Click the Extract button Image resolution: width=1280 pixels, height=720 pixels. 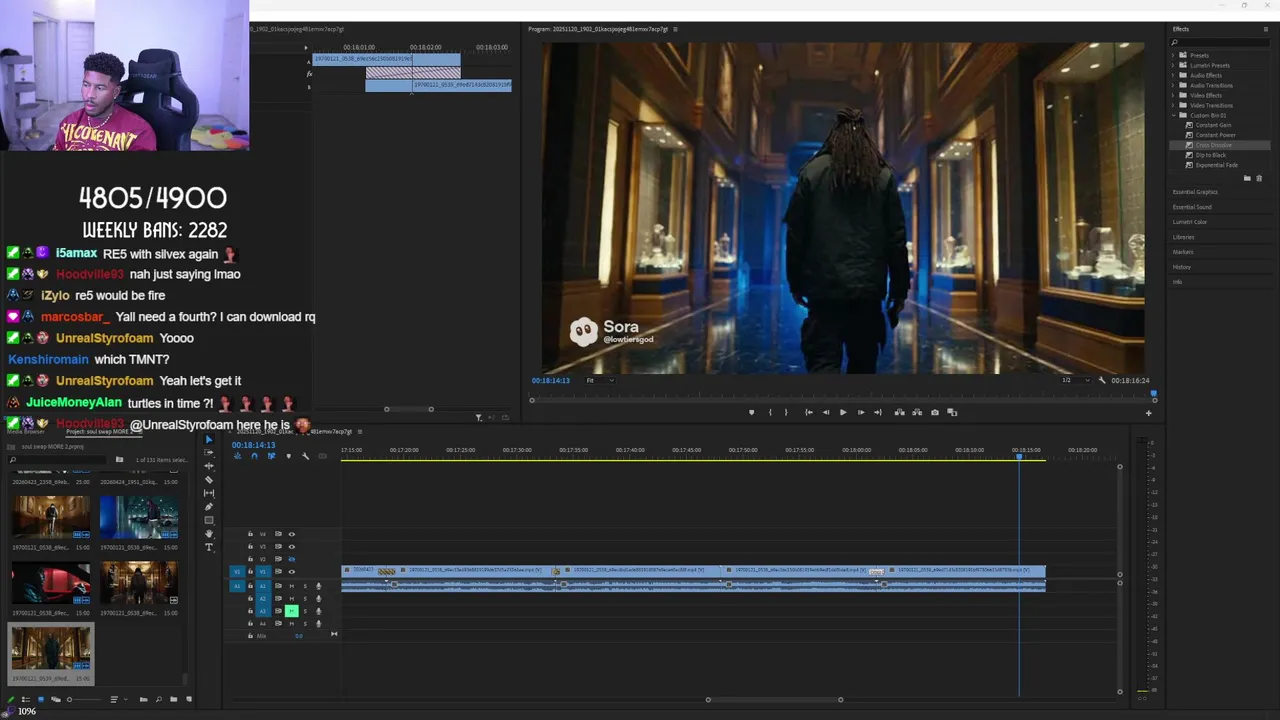pos(917,412)
